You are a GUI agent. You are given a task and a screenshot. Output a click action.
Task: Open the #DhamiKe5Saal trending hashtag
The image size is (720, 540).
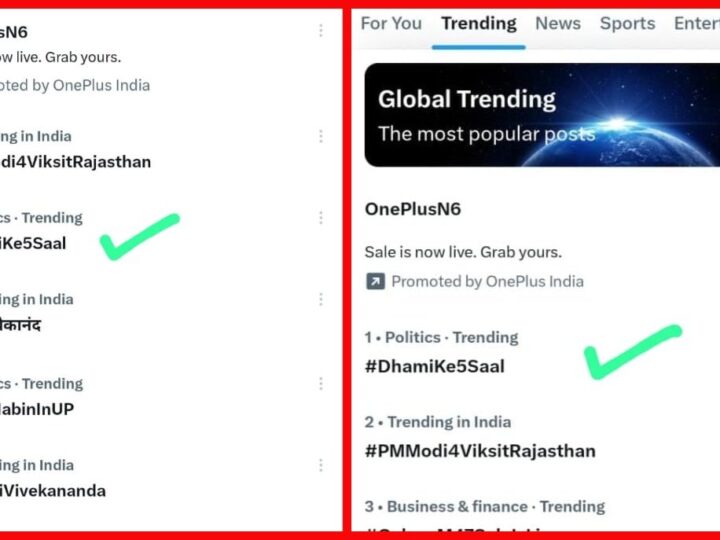(434, 366)
